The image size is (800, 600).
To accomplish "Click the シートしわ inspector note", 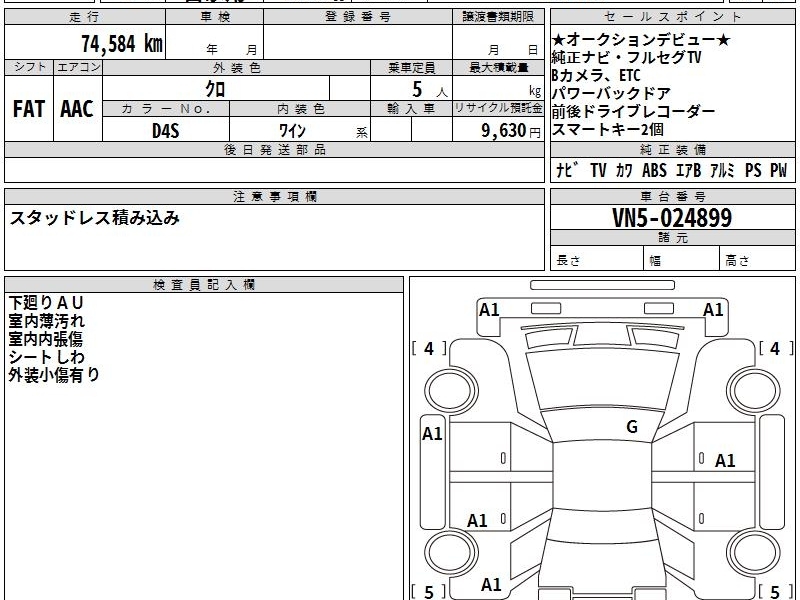I will point(46,357).
